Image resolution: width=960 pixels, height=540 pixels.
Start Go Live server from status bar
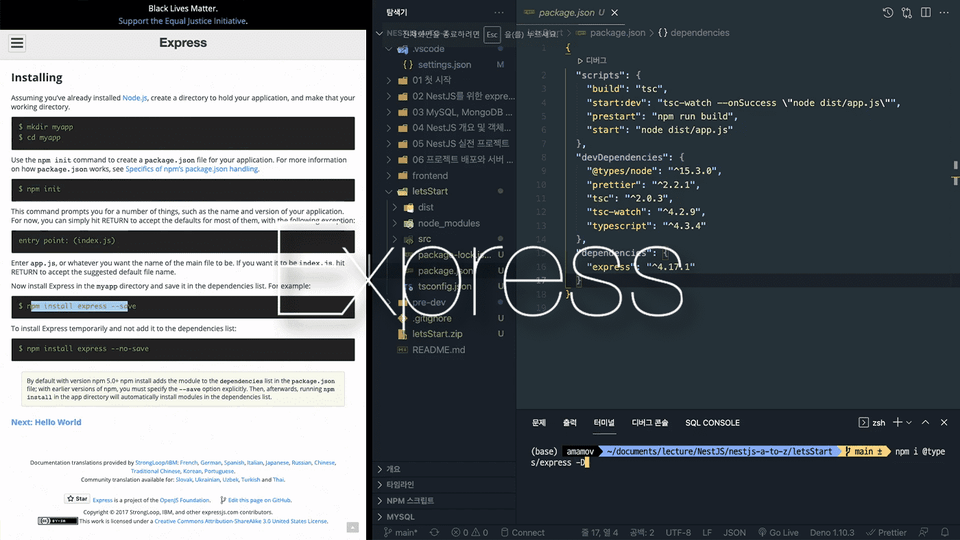pyautogui.click(x=778, y=533)
